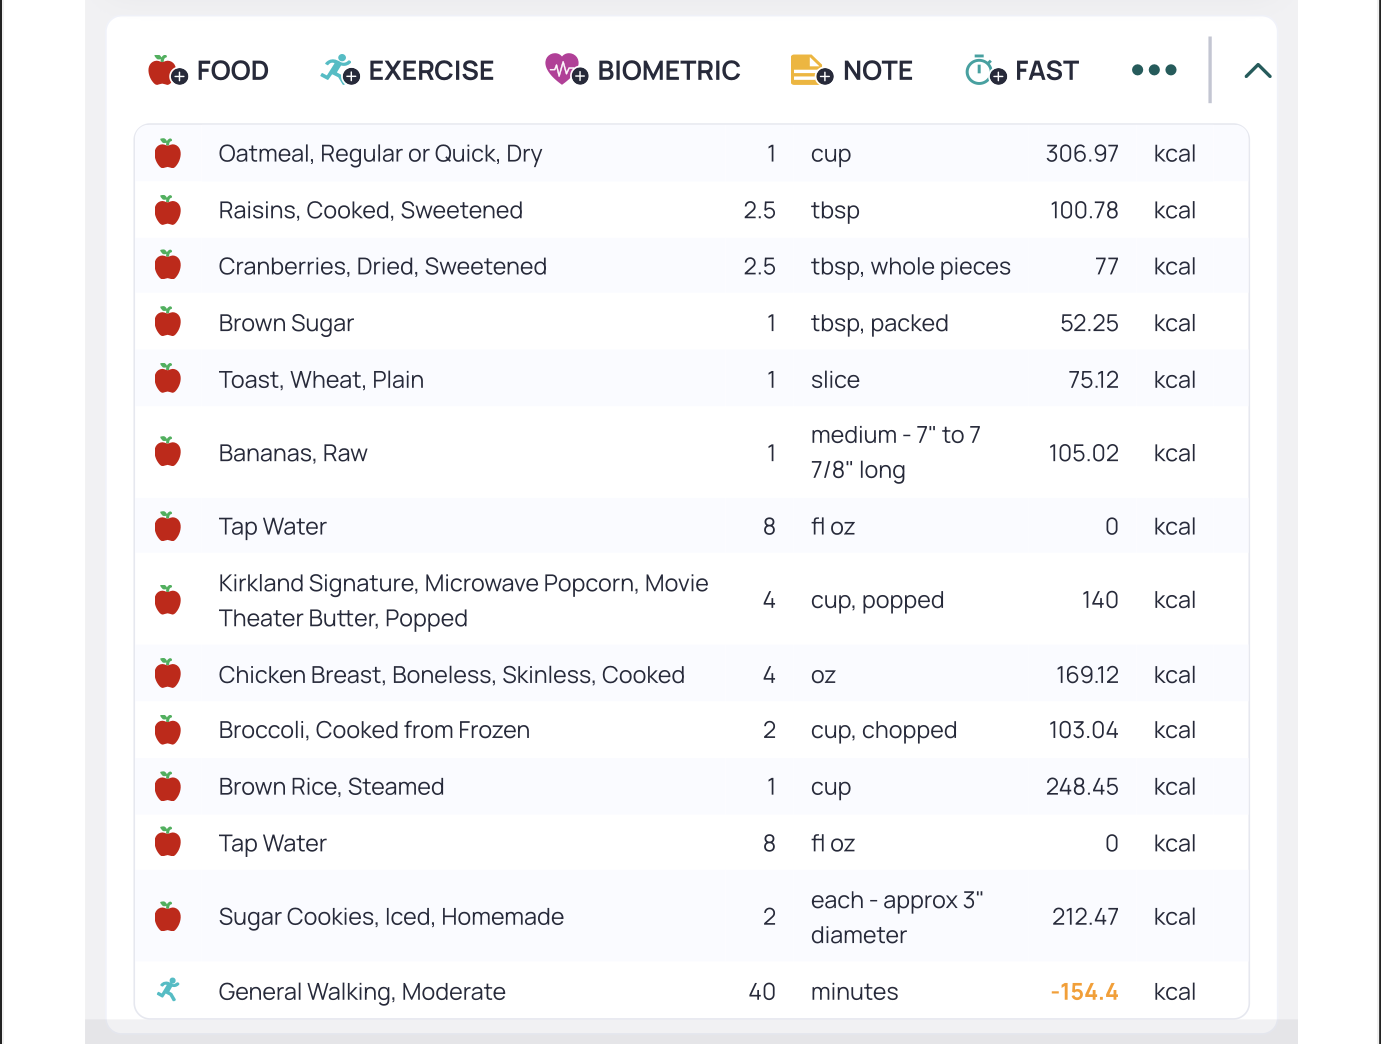1381x1044 pixels.
Task: Collapse the diary with the chevron arrow
Action: tap(1257, 70)
